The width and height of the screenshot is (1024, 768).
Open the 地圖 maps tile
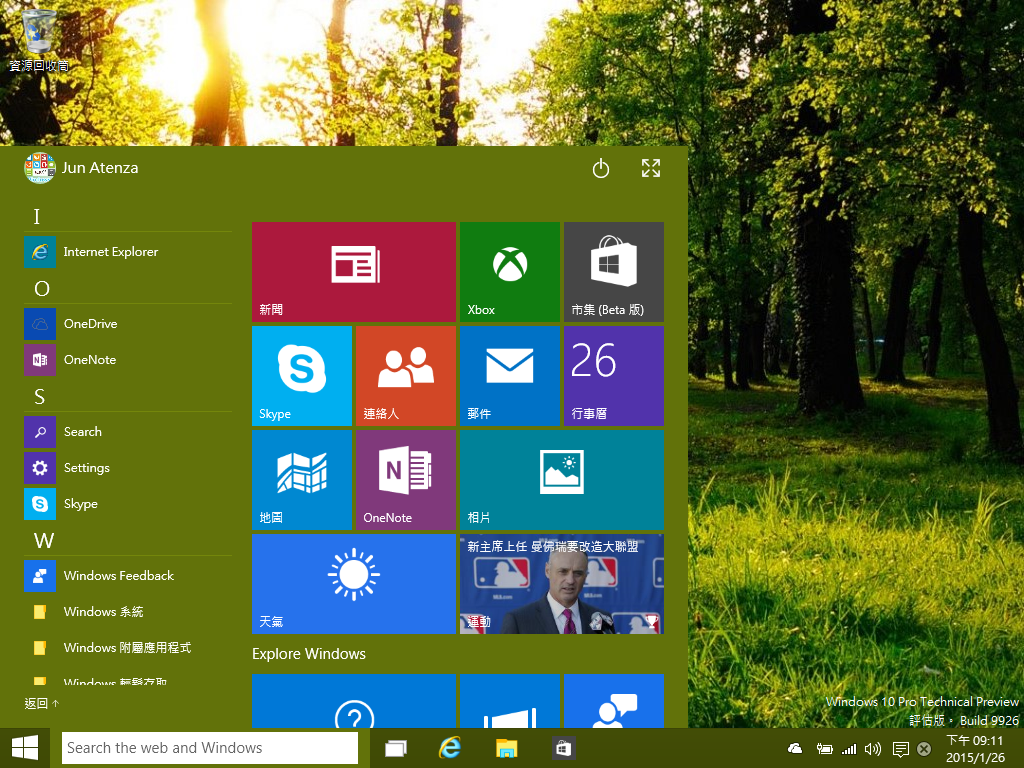[x=302, y=479]
